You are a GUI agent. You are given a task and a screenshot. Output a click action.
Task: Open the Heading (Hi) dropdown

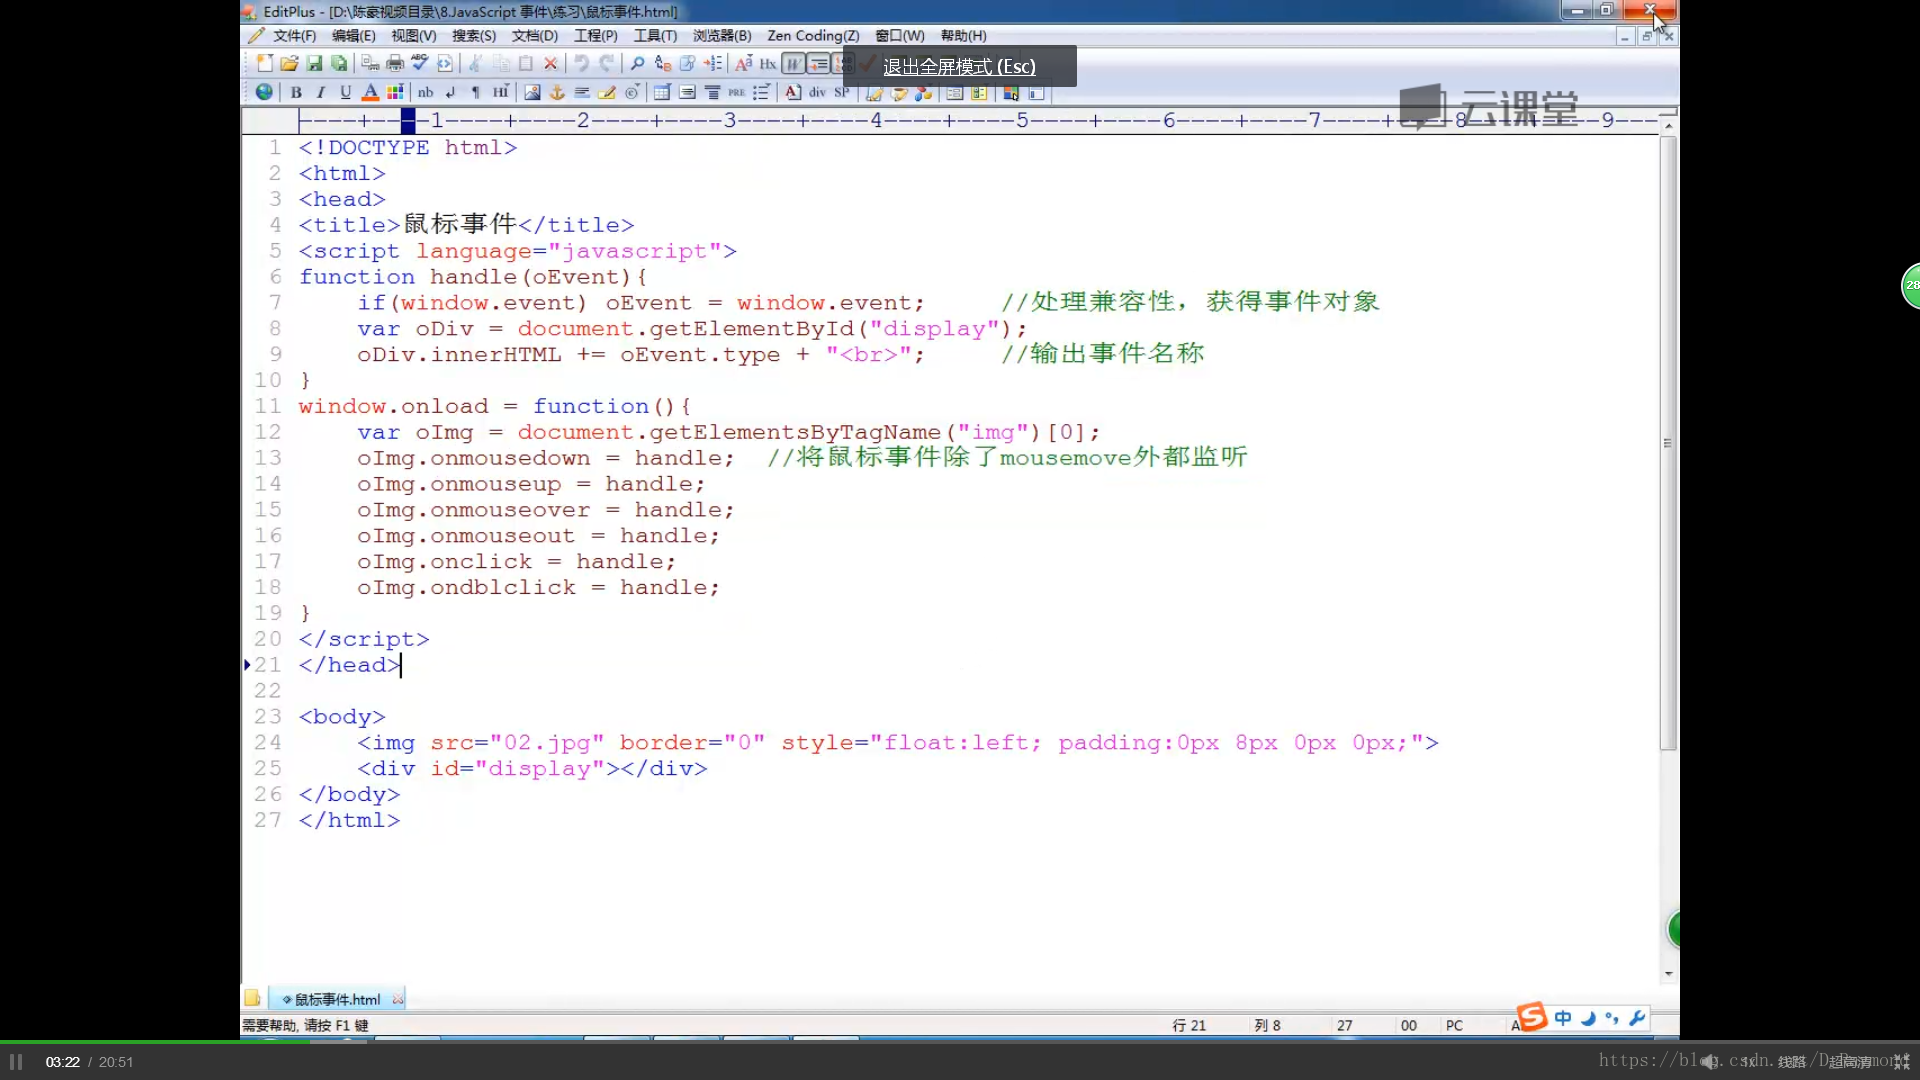coord(500,92)
